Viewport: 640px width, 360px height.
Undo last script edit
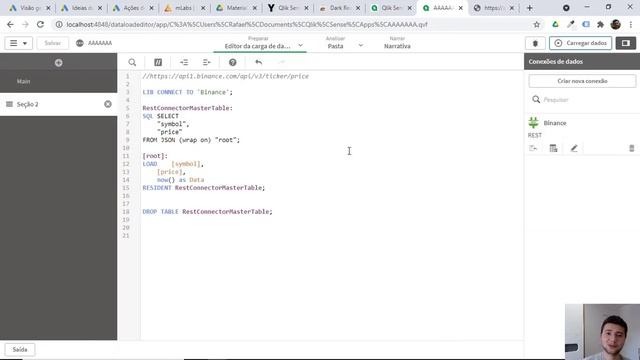tap(258, 62)
